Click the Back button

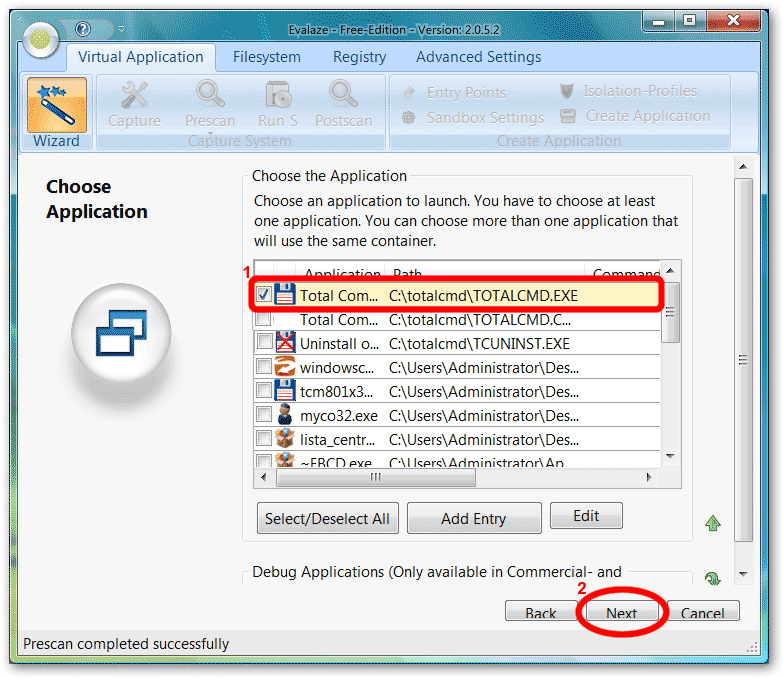(541, 611)
